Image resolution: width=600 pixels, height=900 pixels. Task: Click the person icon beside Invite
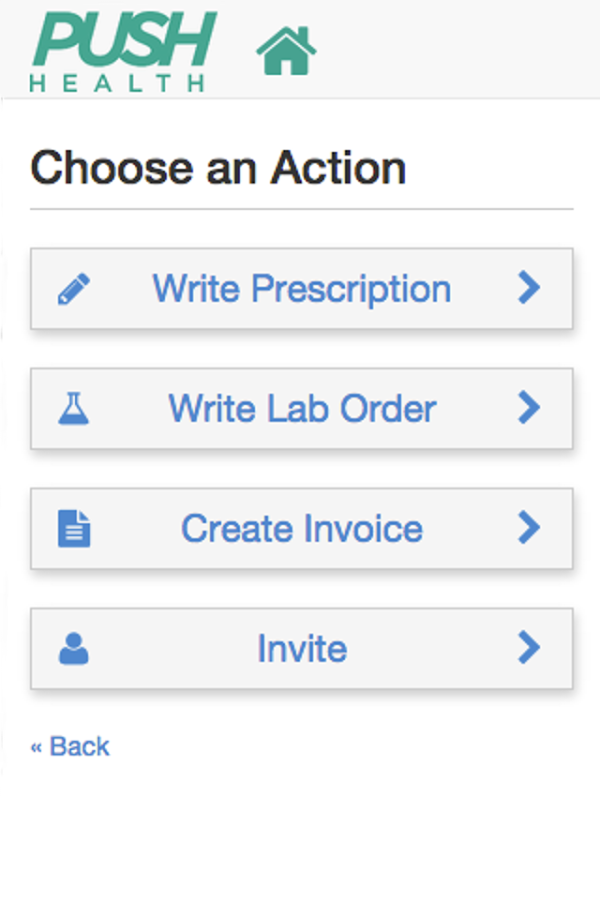(74, 649)
